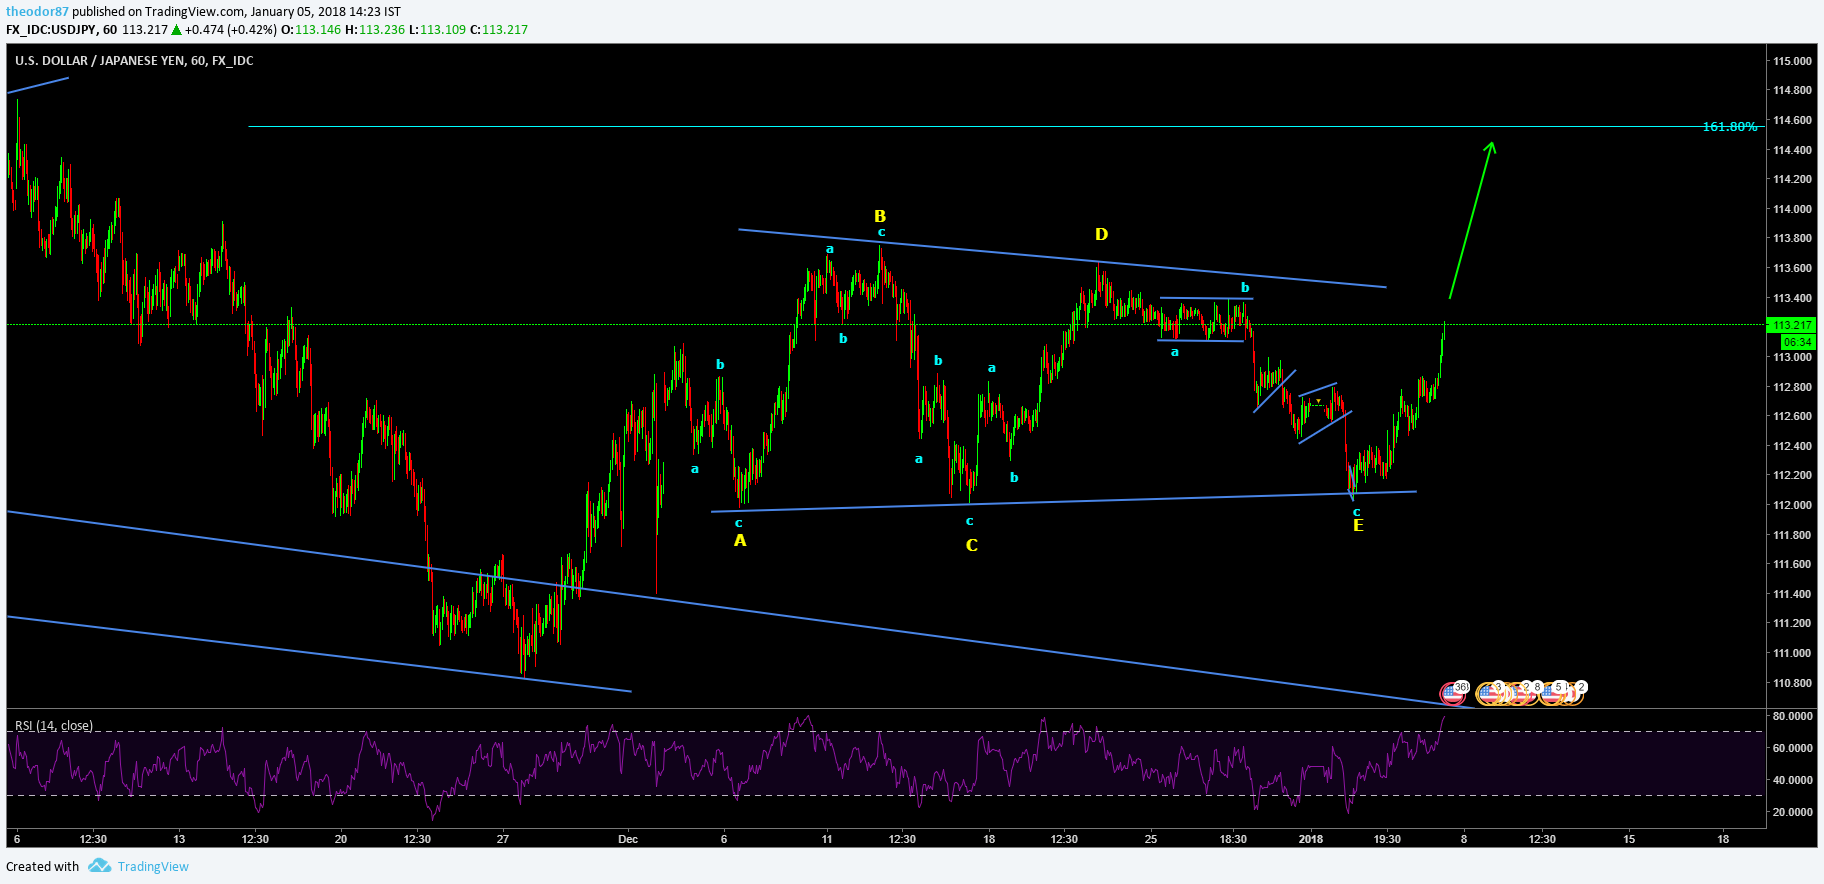This screenshot has height=884, width=1824.
Task: Click the L:113.109 low value
Action: 438,30
